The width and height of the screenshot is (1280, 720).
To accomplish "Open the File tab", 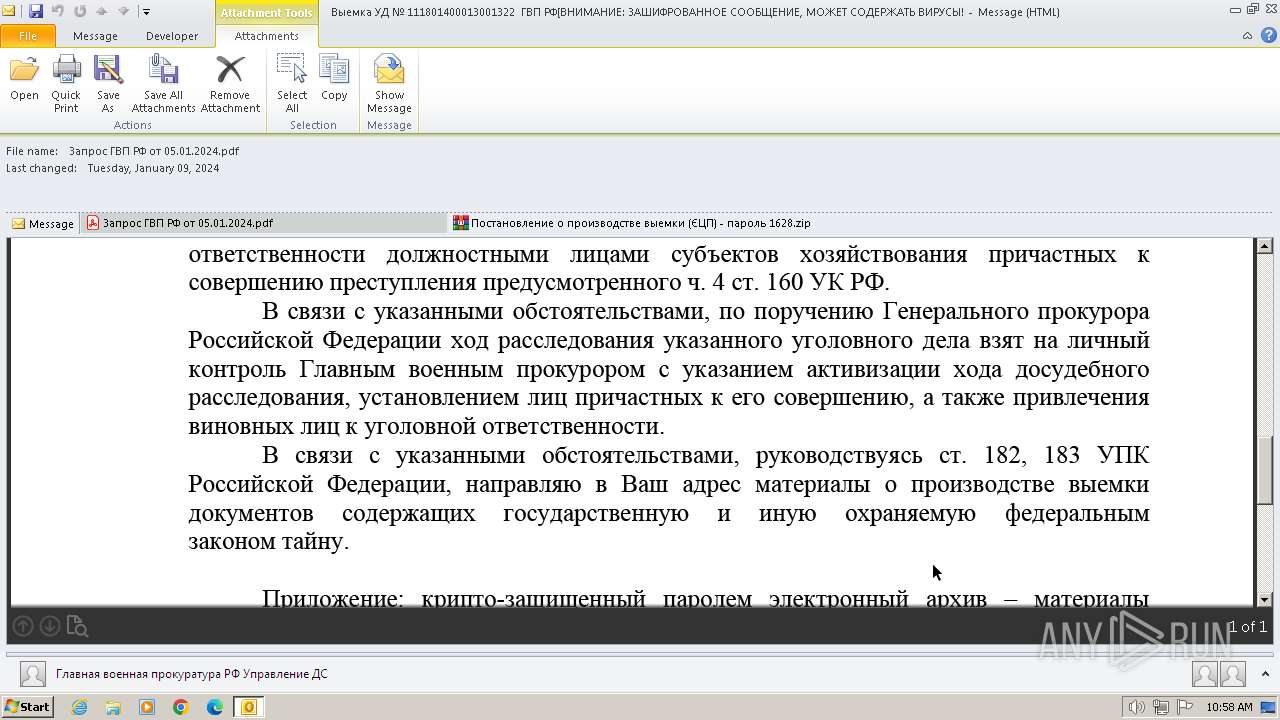I will pyautogui.click(x=28, y=36).
